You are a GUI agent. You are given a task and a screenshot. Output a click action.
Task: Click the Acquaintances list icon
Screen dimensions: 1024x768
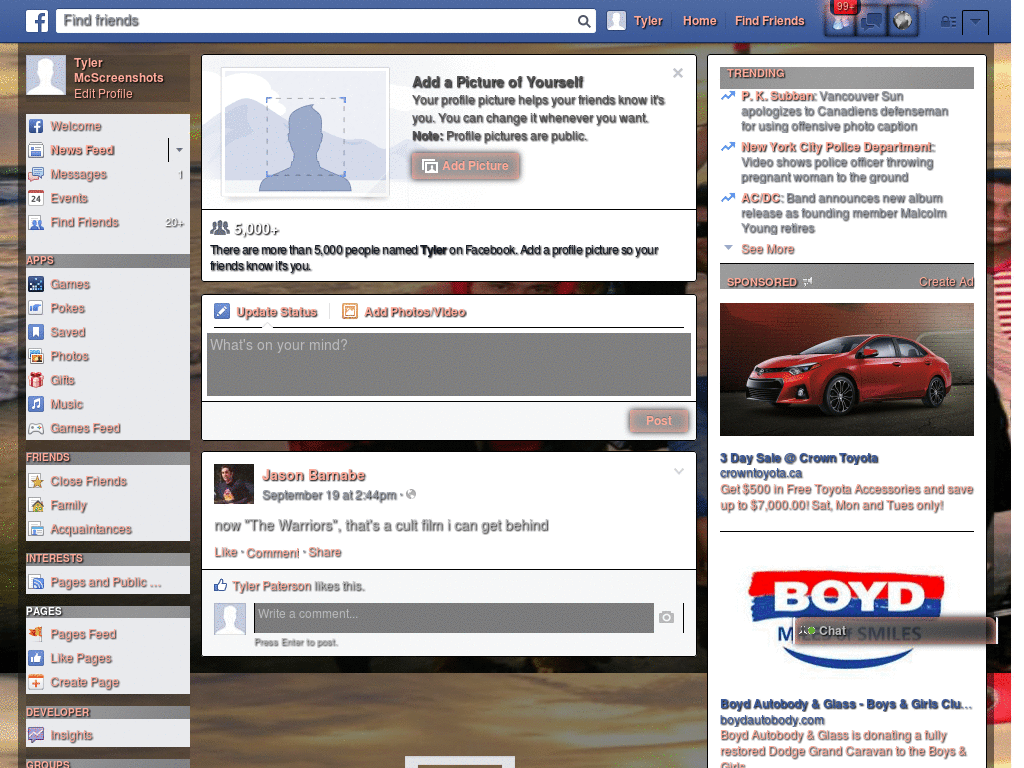[36, 530]
